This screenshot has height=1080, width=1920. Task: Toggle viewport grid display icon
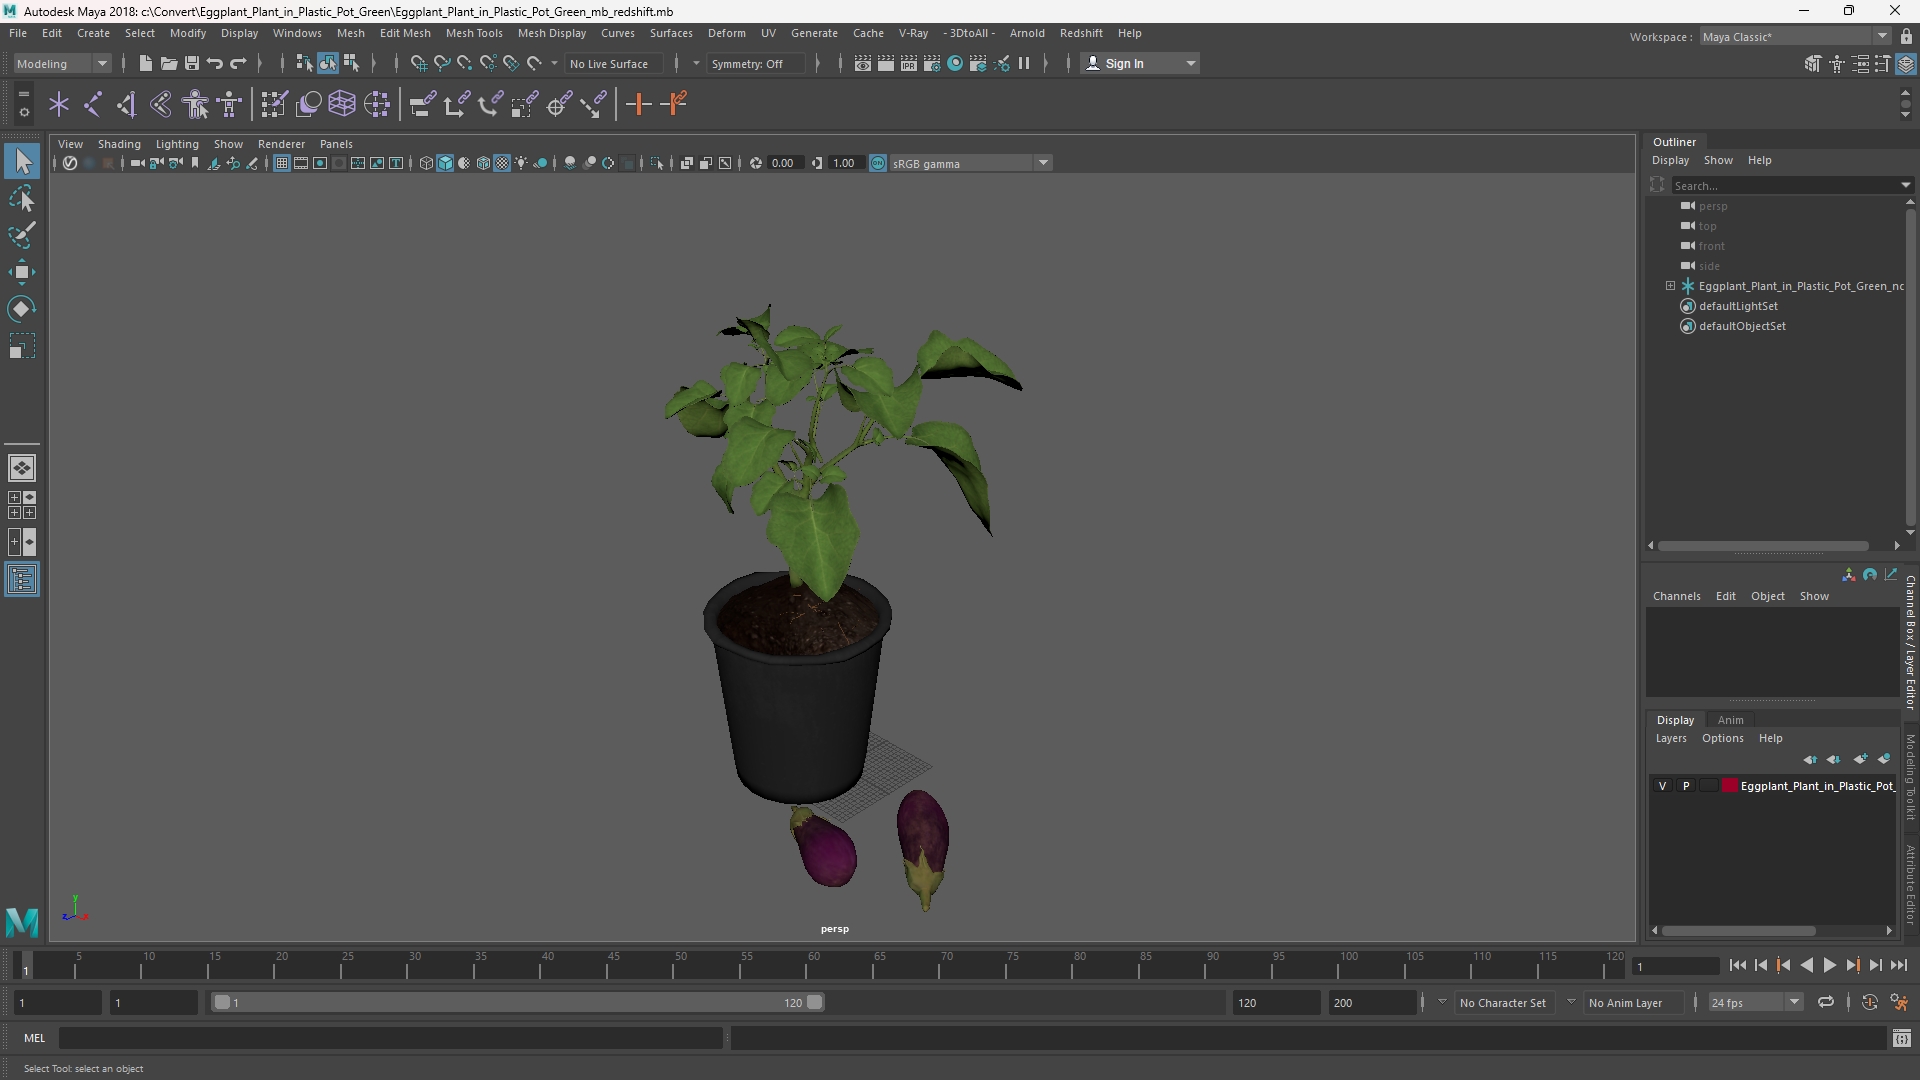point(282,163)
